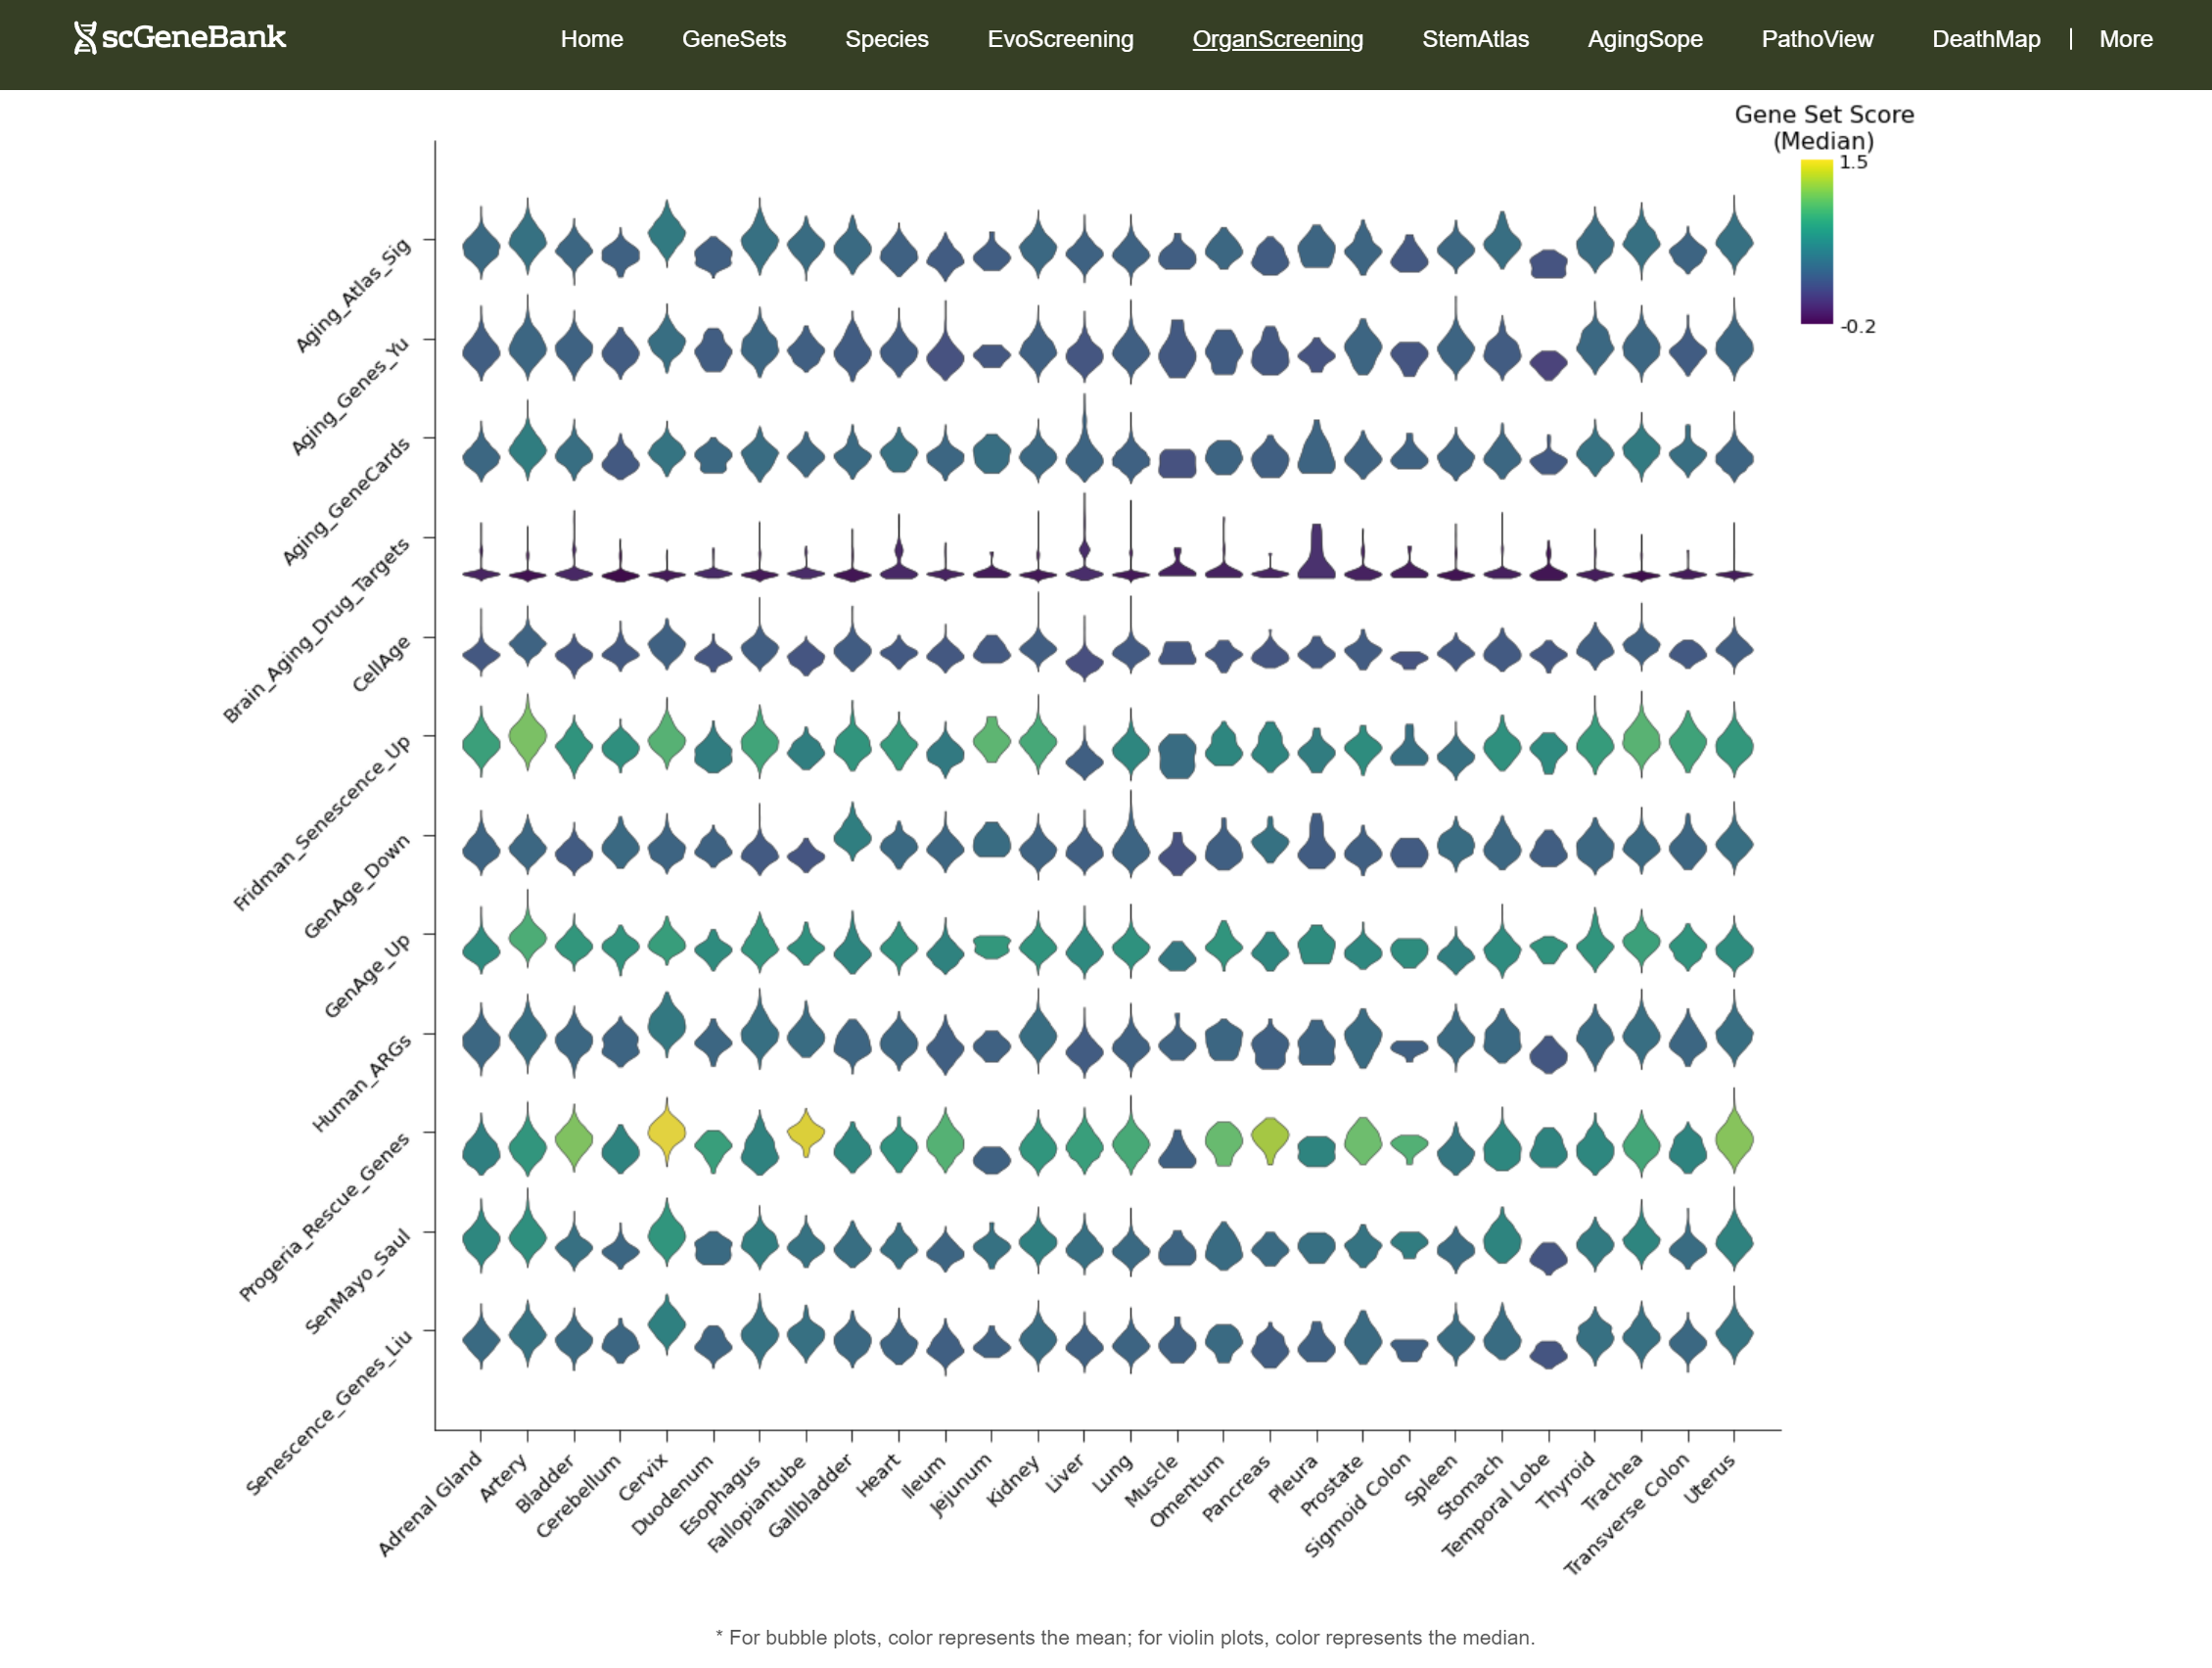Click the Adrenal Gland Aging_Atlas_Sig violin
The width and height of the screenshot is (2212, 1668).
click(481, 246)
